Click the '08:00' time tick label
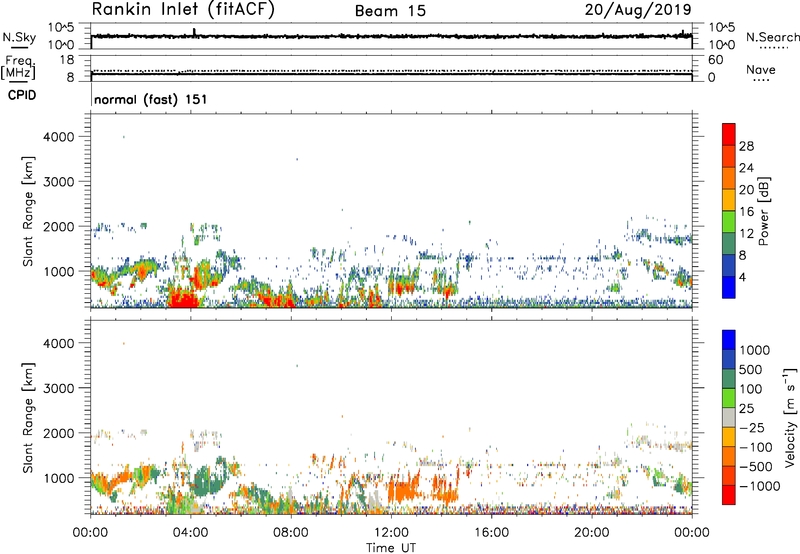This screenshot has height=554, width=800. [290, 533]
